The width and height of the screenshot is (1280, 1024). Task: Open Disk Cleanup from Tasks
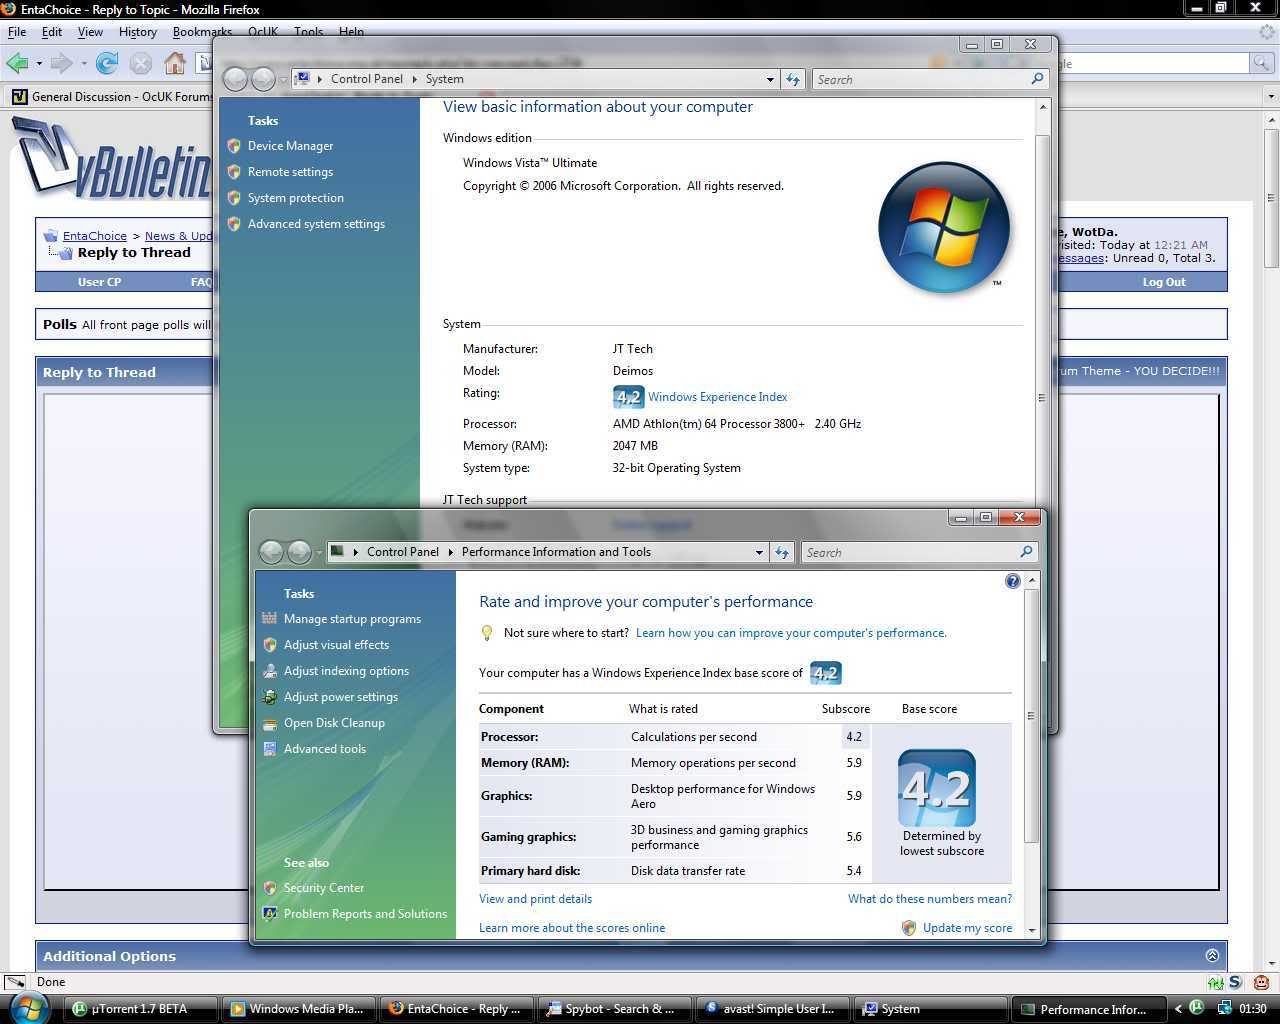click(x=334, y=723)
